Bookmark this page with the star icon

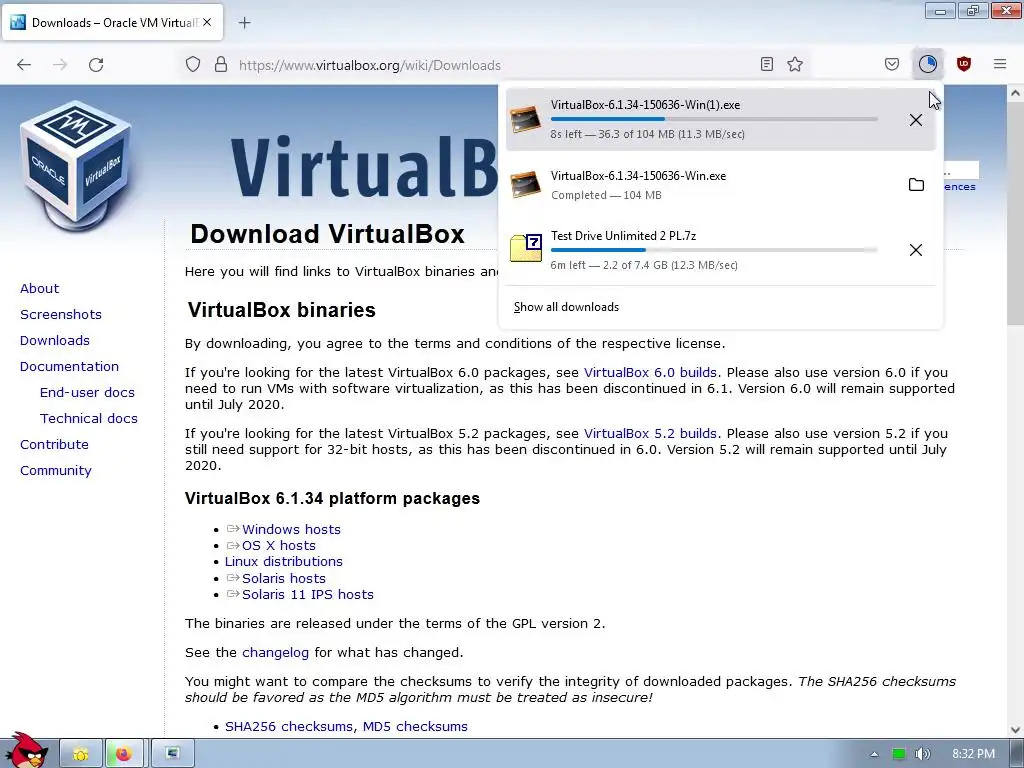795,64
